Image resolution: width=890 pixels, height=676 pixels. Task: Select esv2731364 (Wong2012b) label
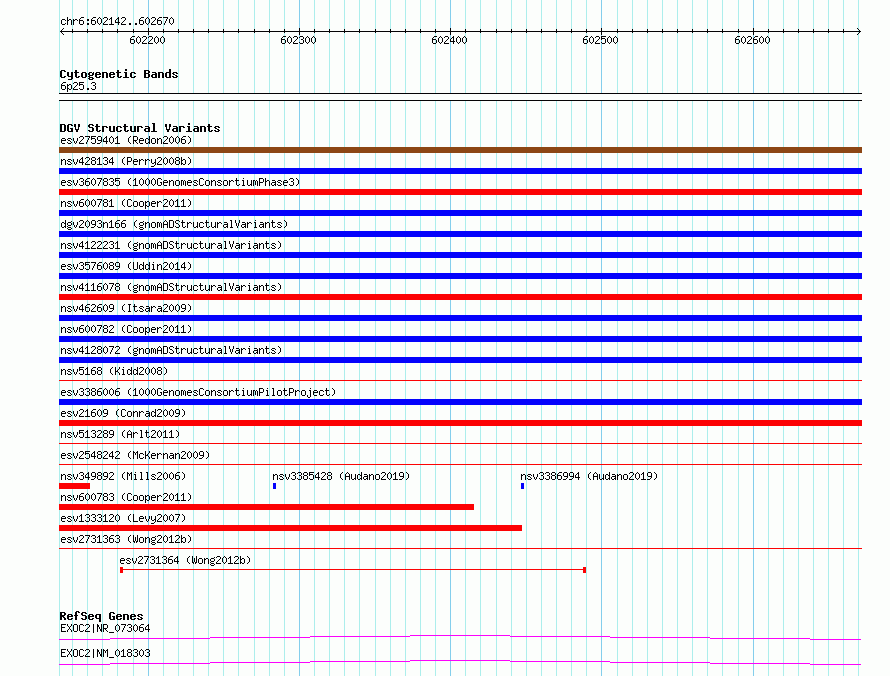[185, 560]
